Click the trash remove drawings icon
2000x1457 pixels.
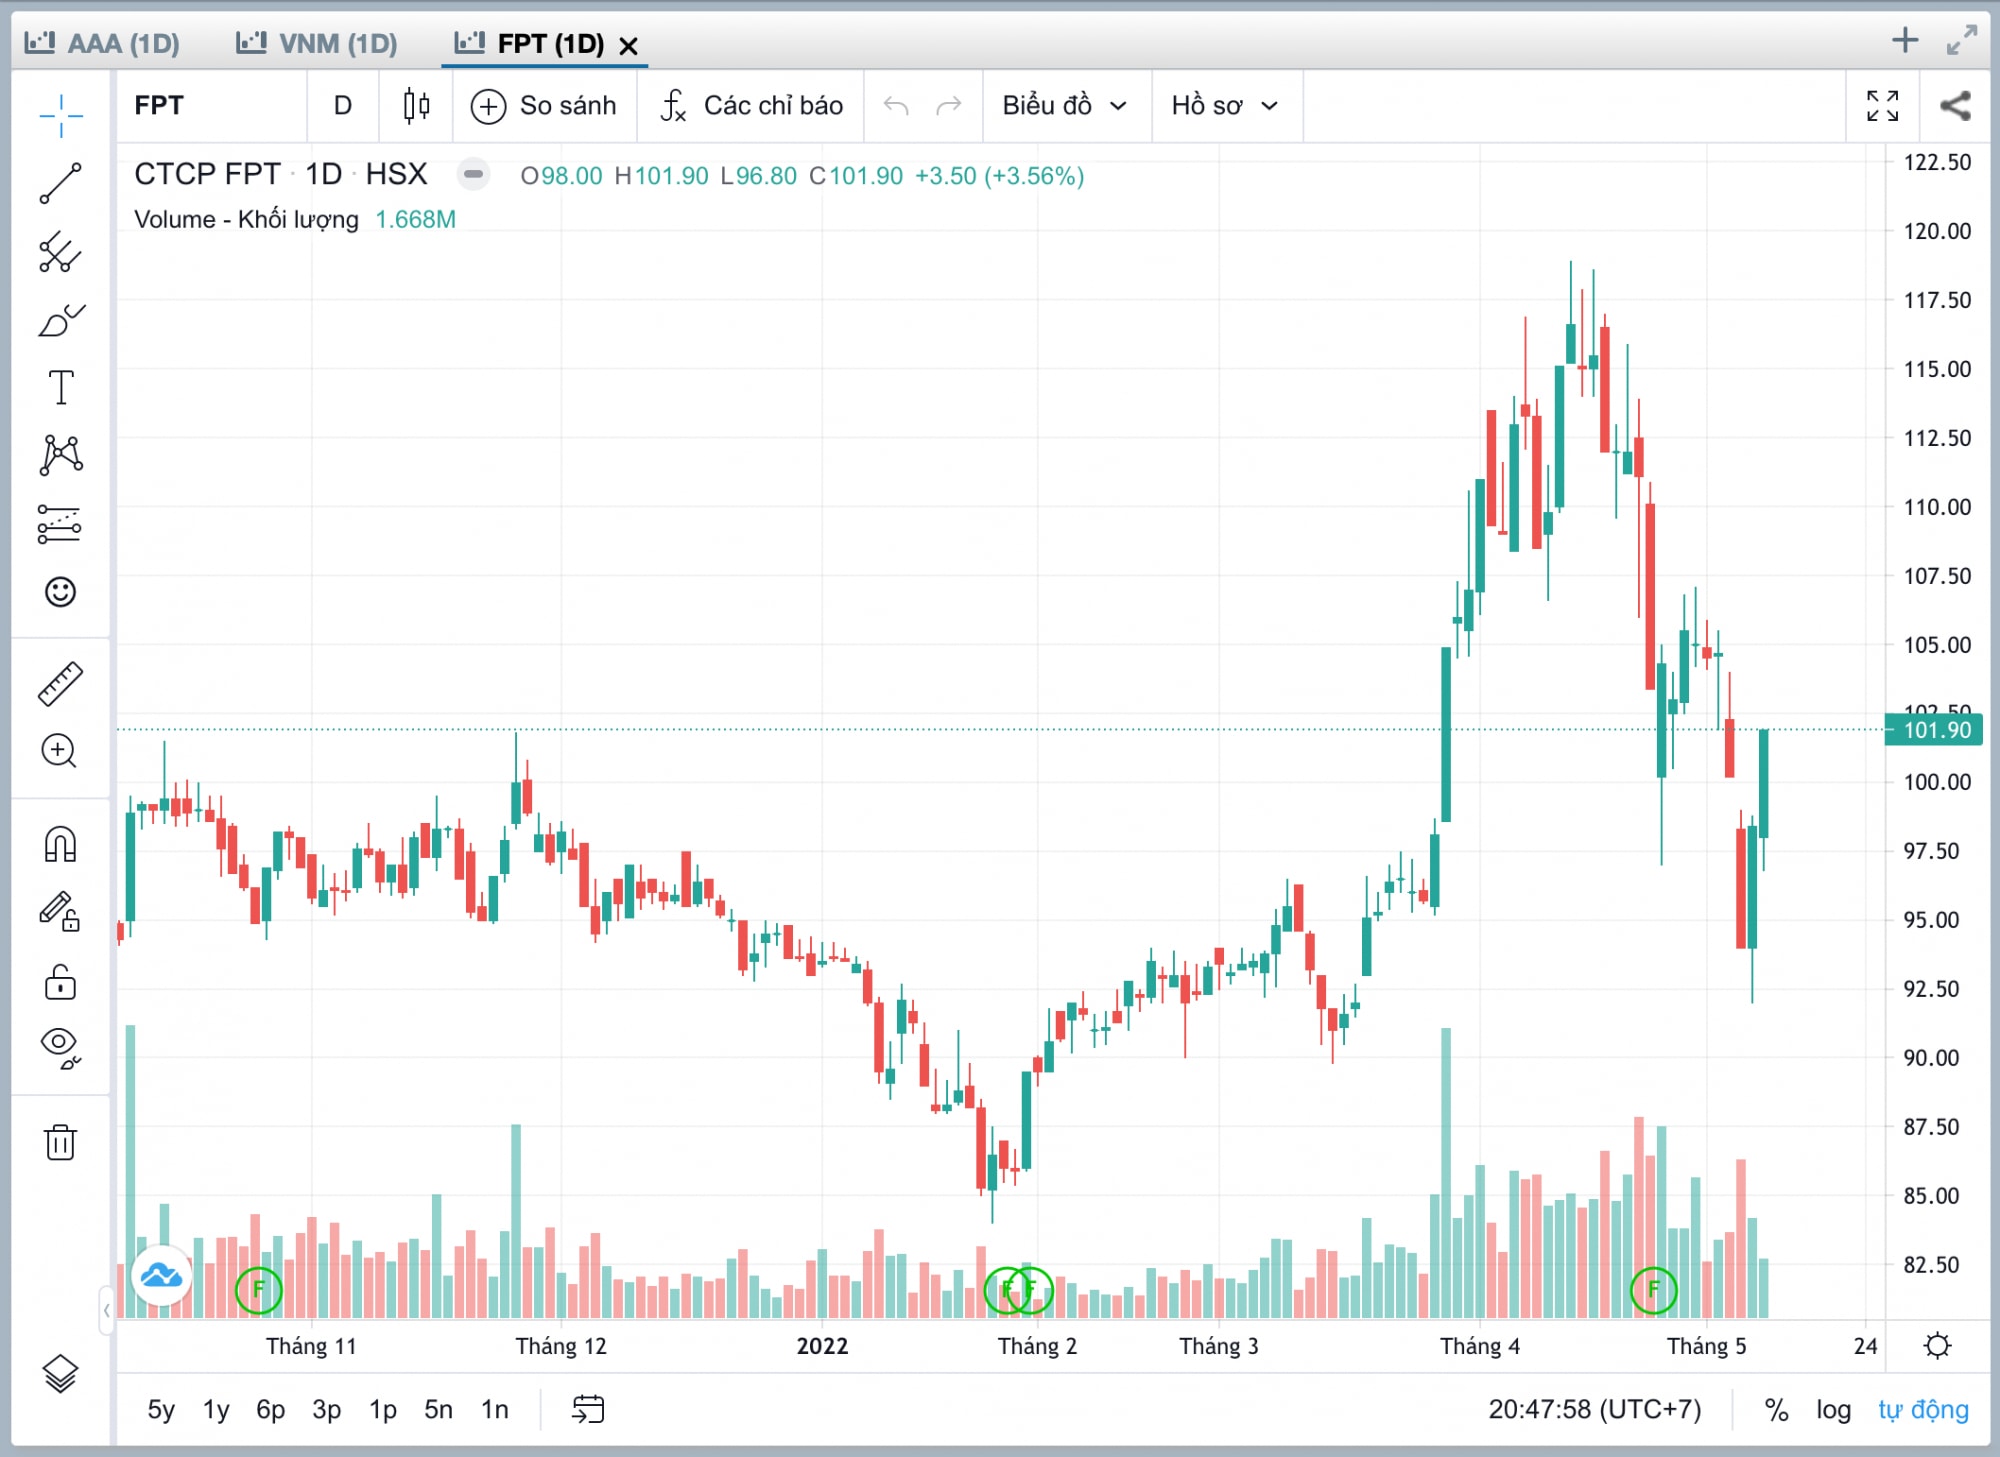point(60,1141)
